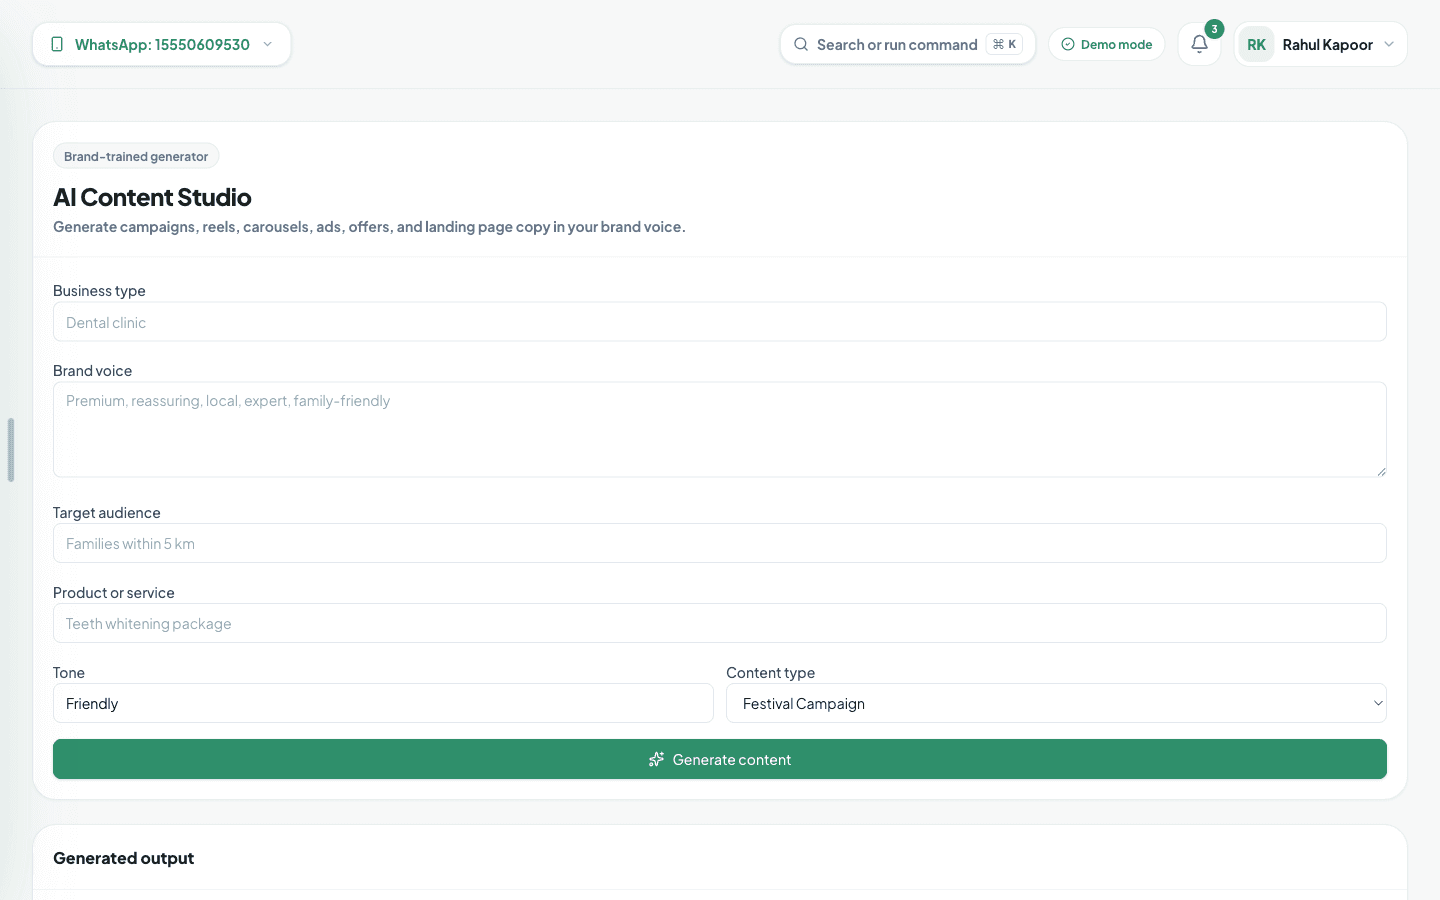
Task: Click the AI Content Studio heading
Action: point(152,197)
